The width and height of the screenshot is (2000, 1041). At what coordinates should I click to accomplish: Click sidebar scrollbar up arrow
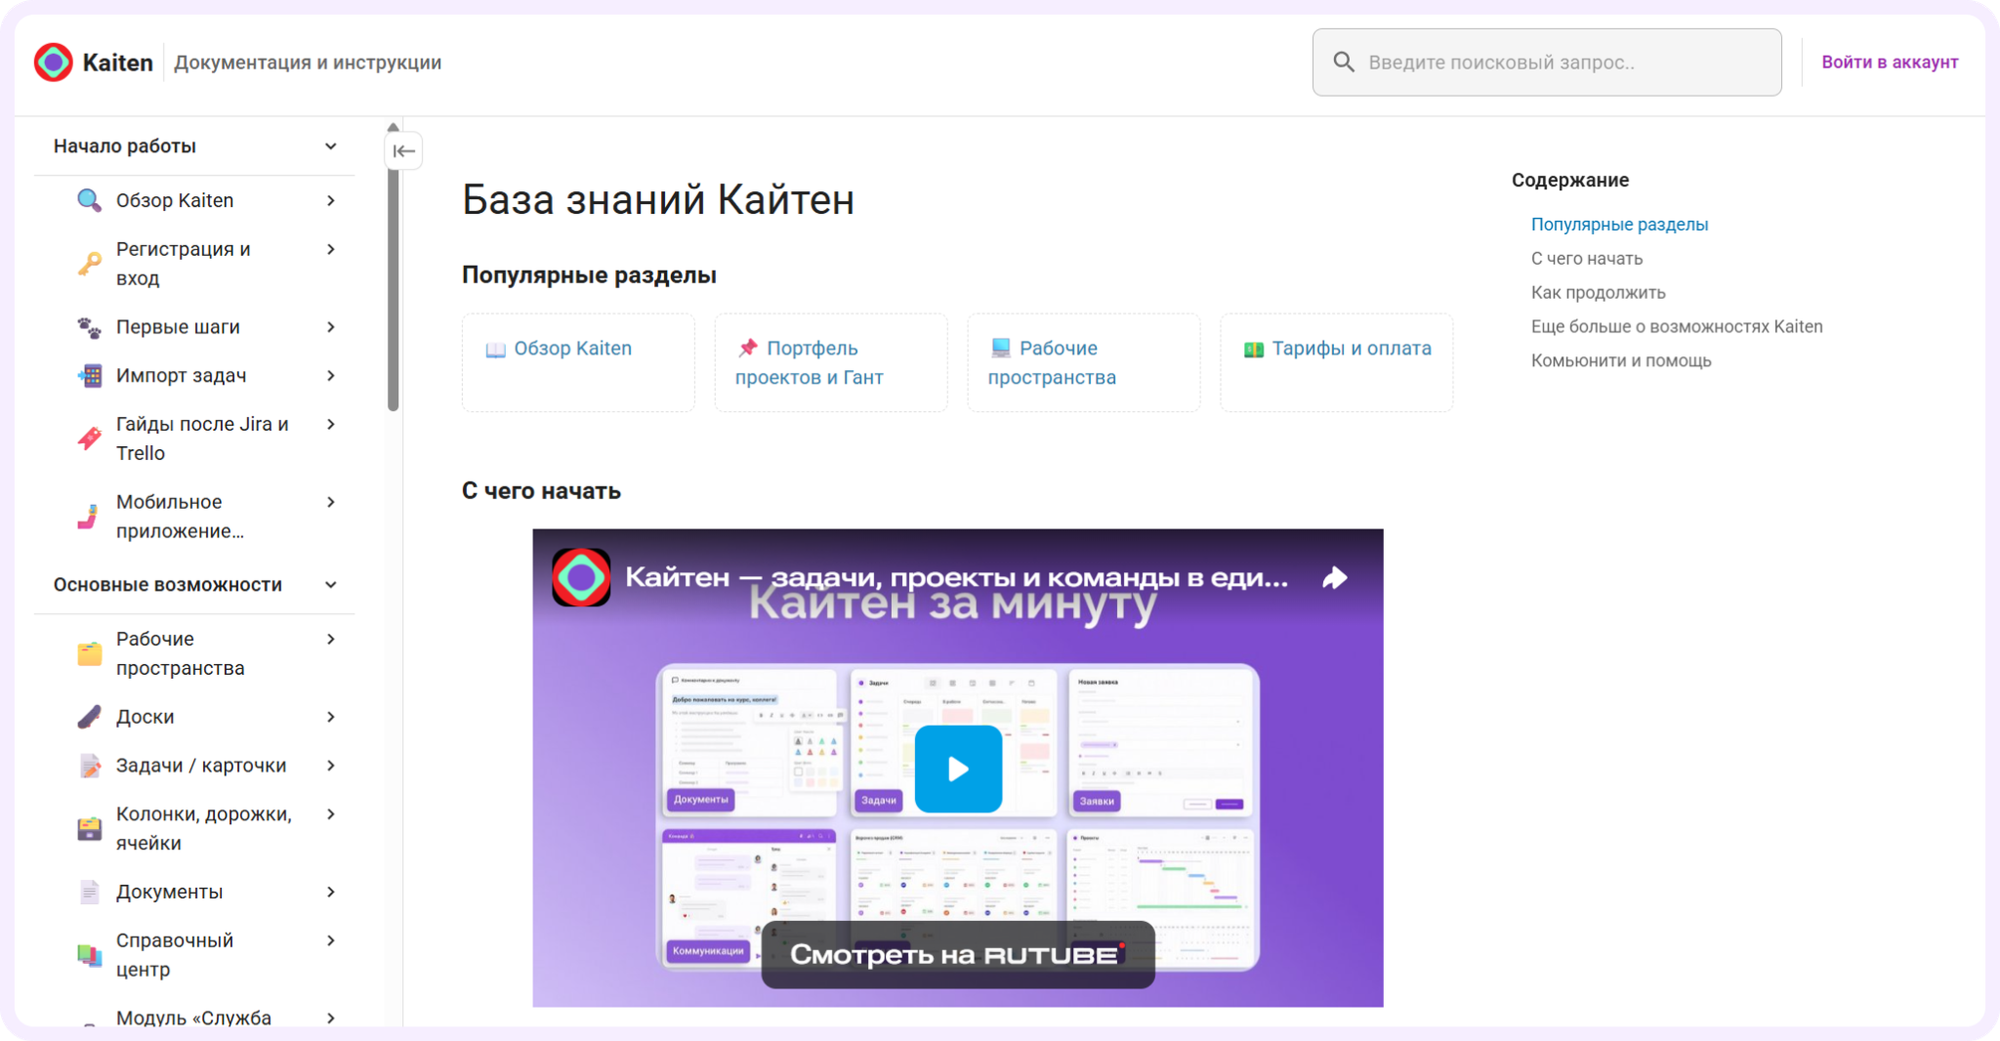(393, 127)
